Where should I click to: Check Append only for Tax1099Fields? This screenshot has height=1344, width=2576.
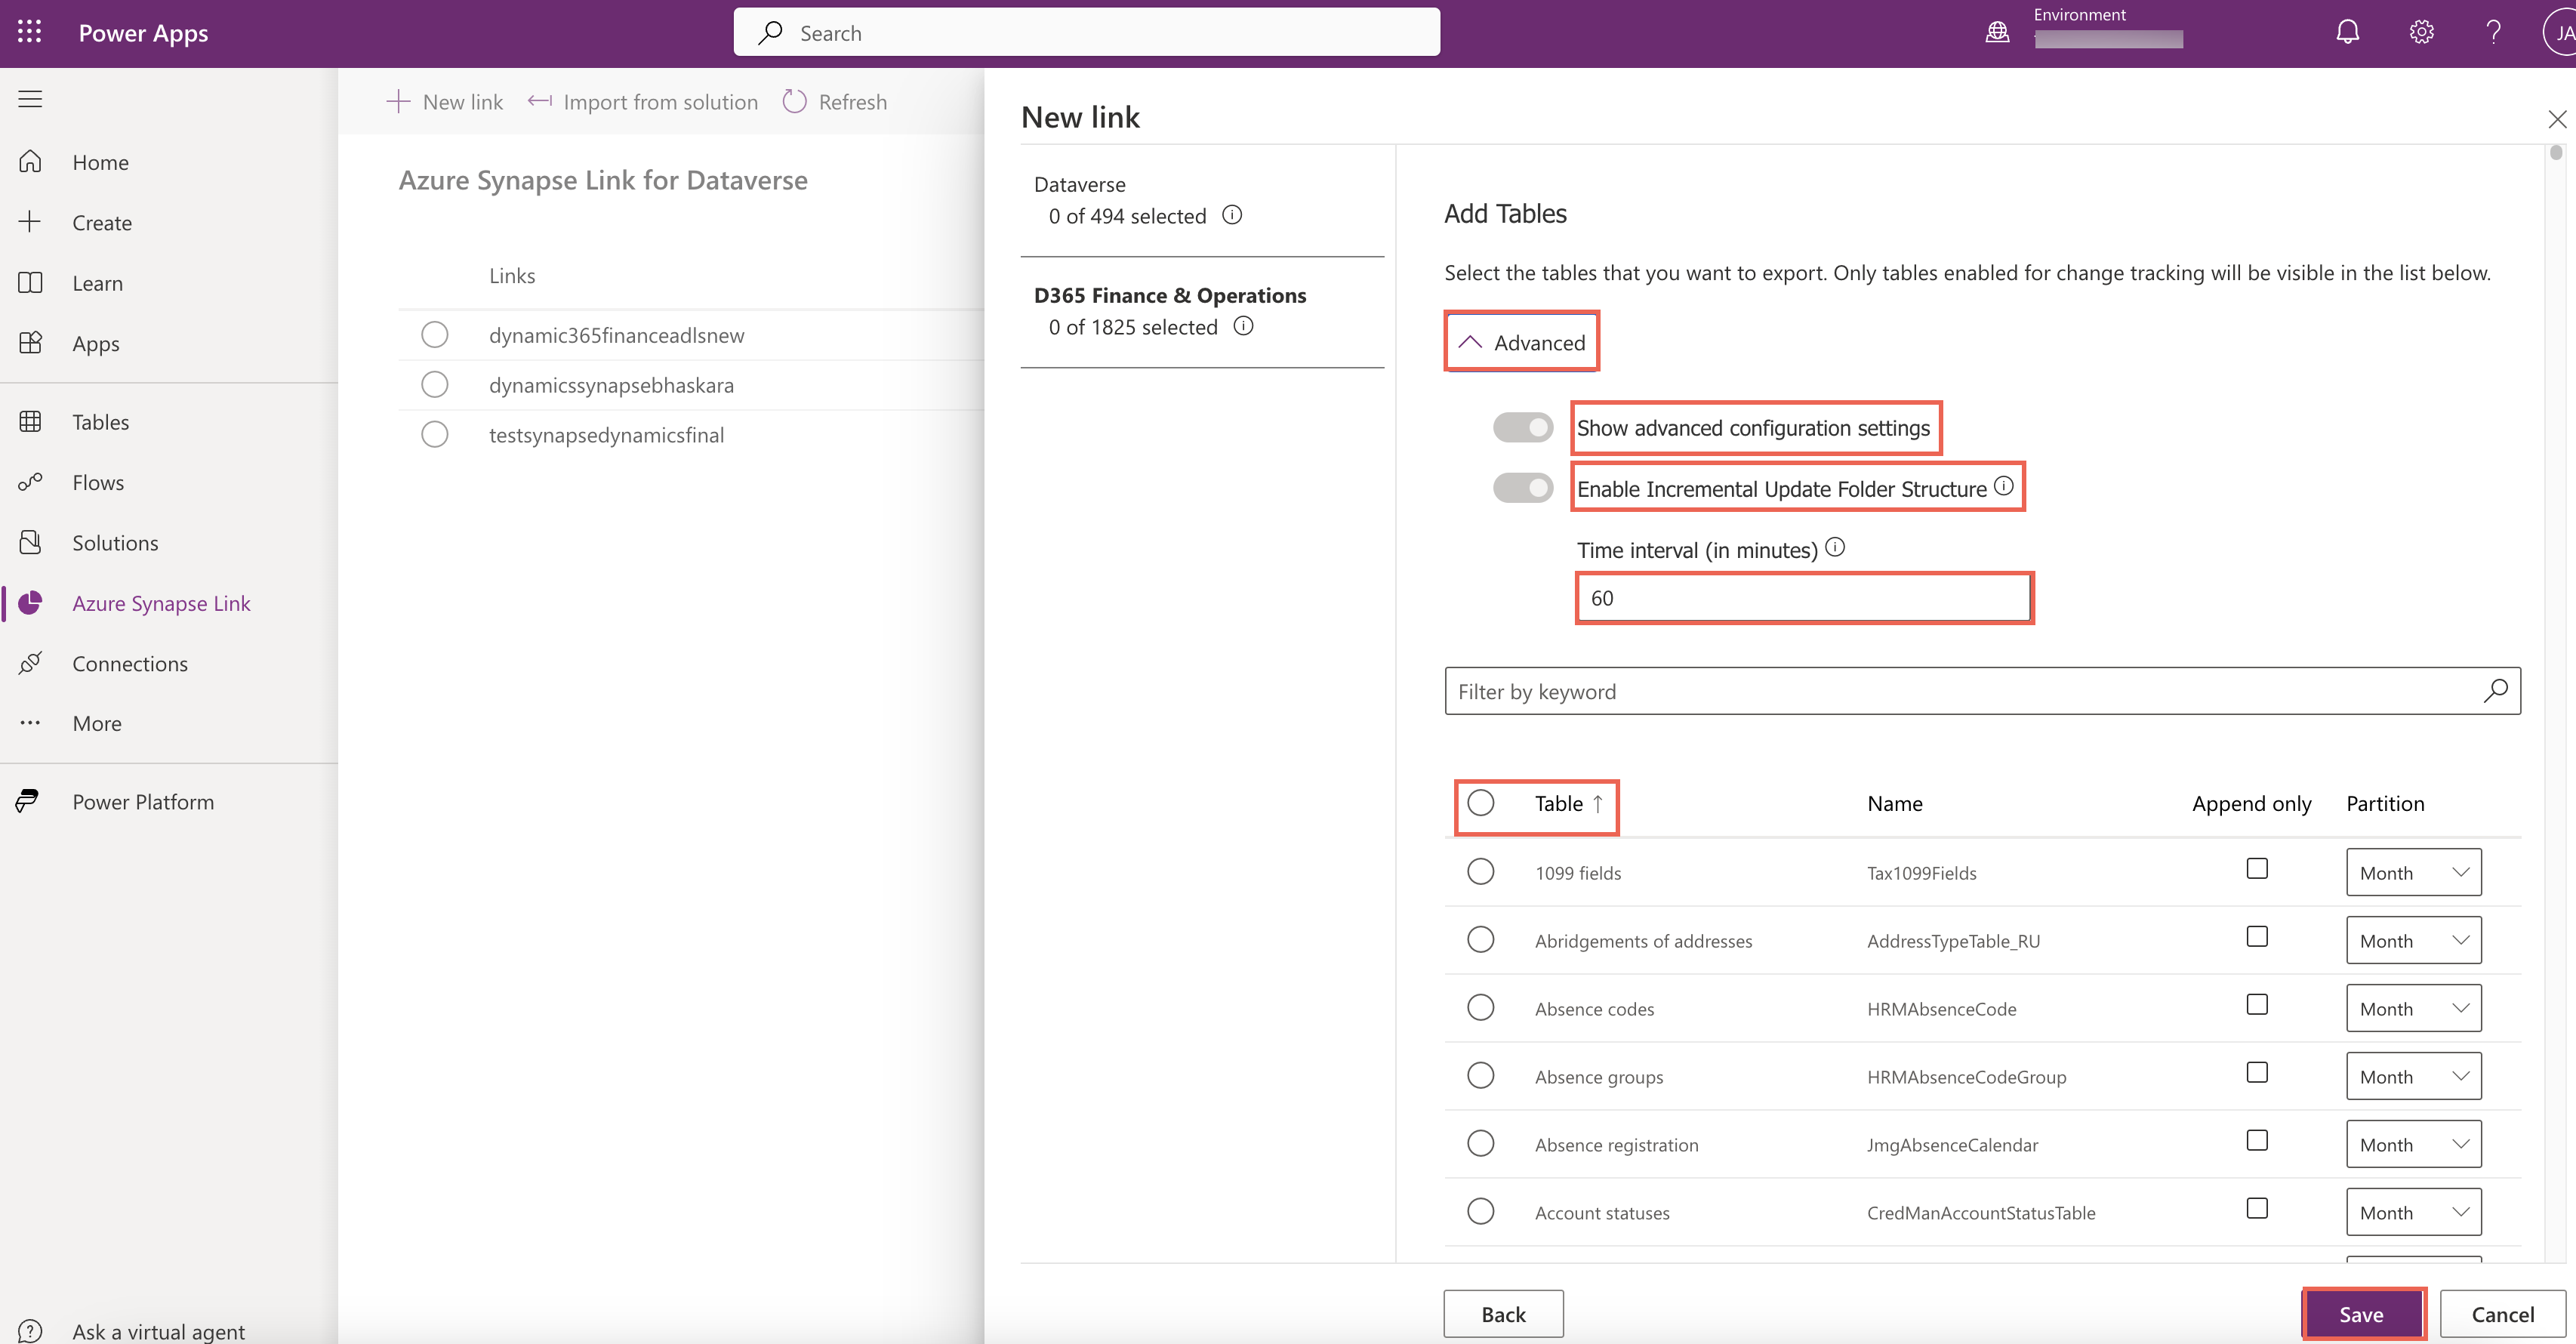(x=2257, y=869)
